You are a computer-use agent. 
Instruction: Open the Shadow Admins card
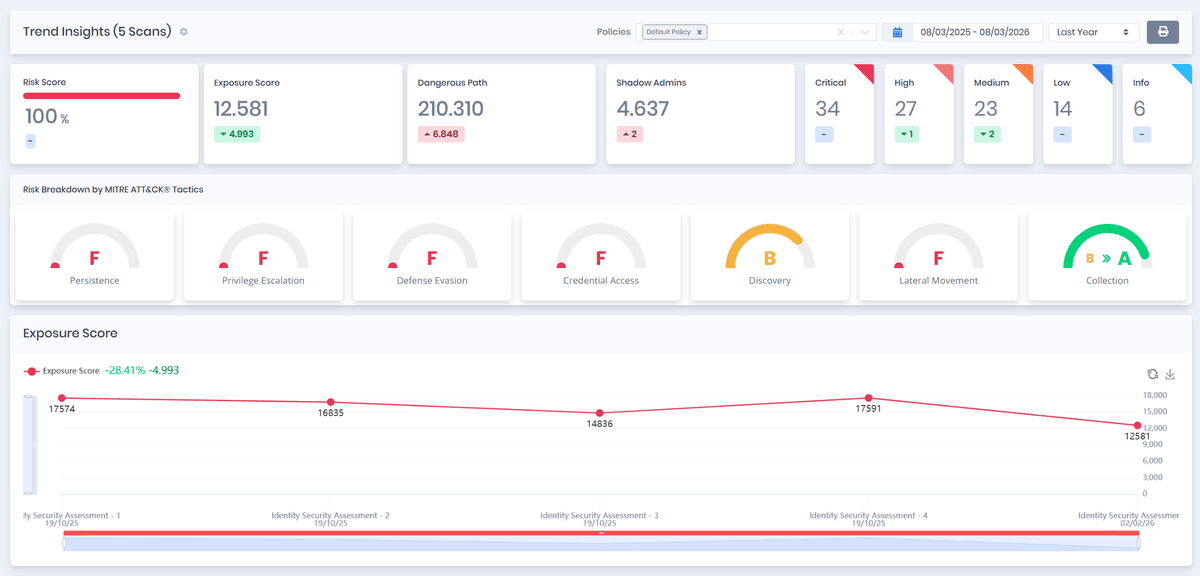tap(701, 114)
